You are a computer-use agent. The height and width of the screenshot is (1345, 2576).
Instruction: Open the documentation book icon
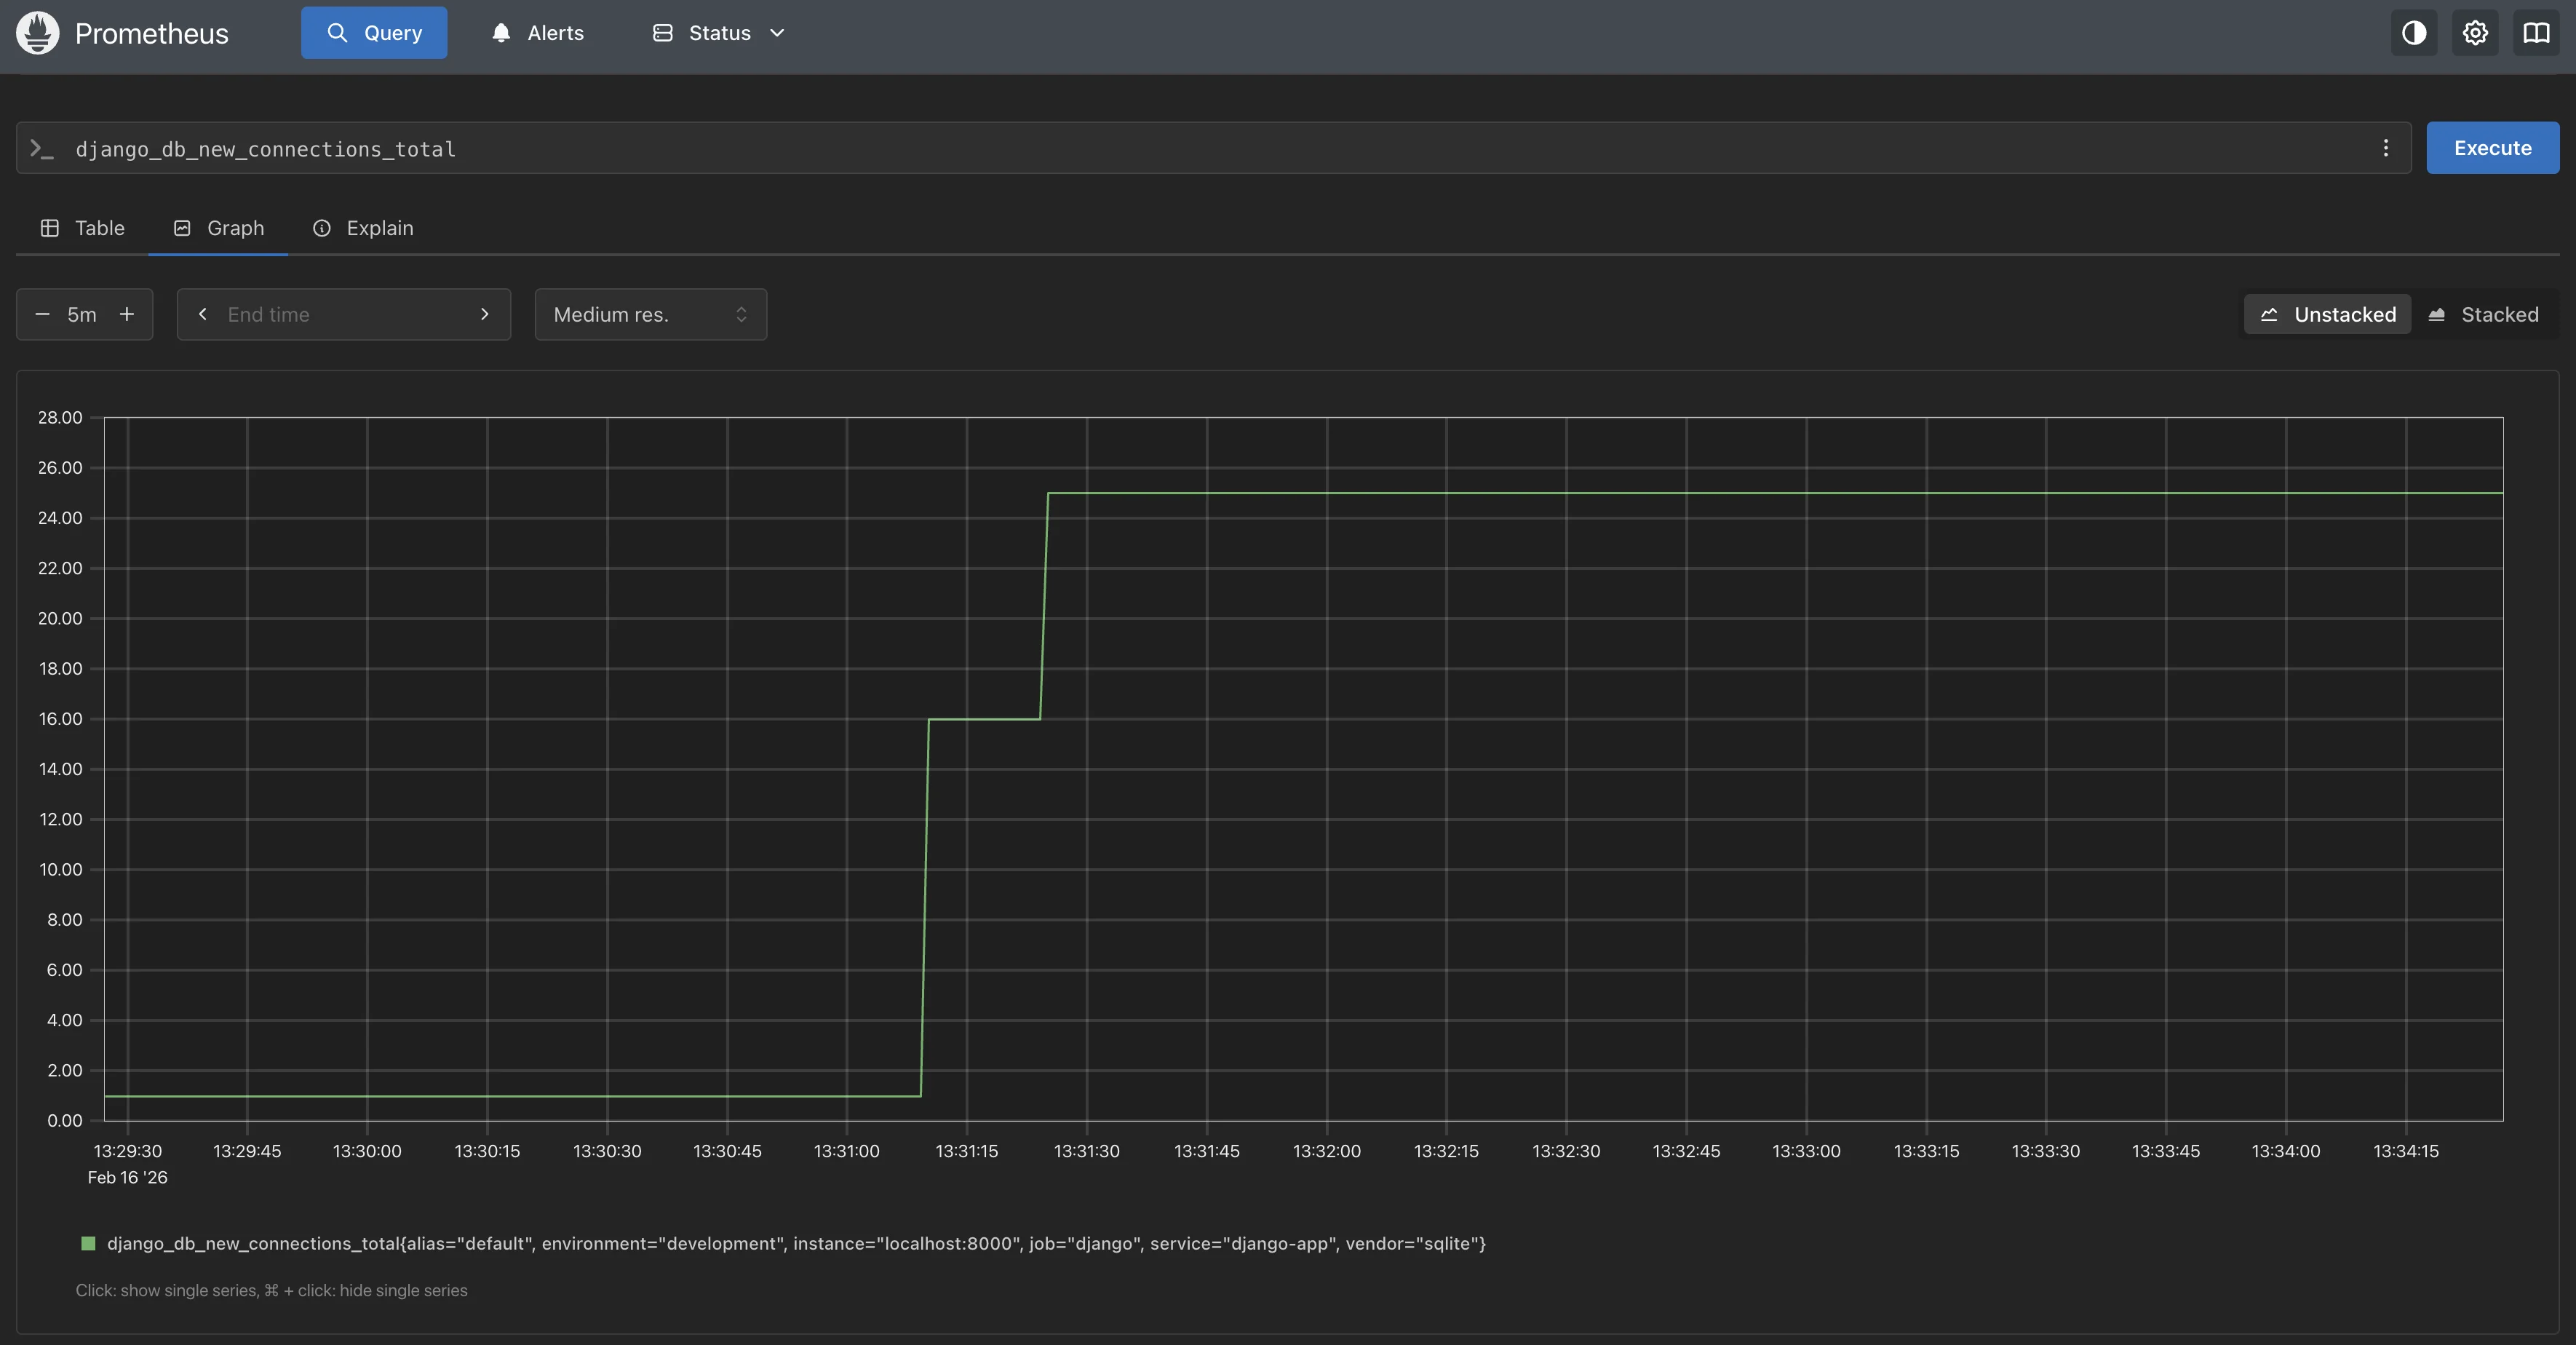(2536, 33)
